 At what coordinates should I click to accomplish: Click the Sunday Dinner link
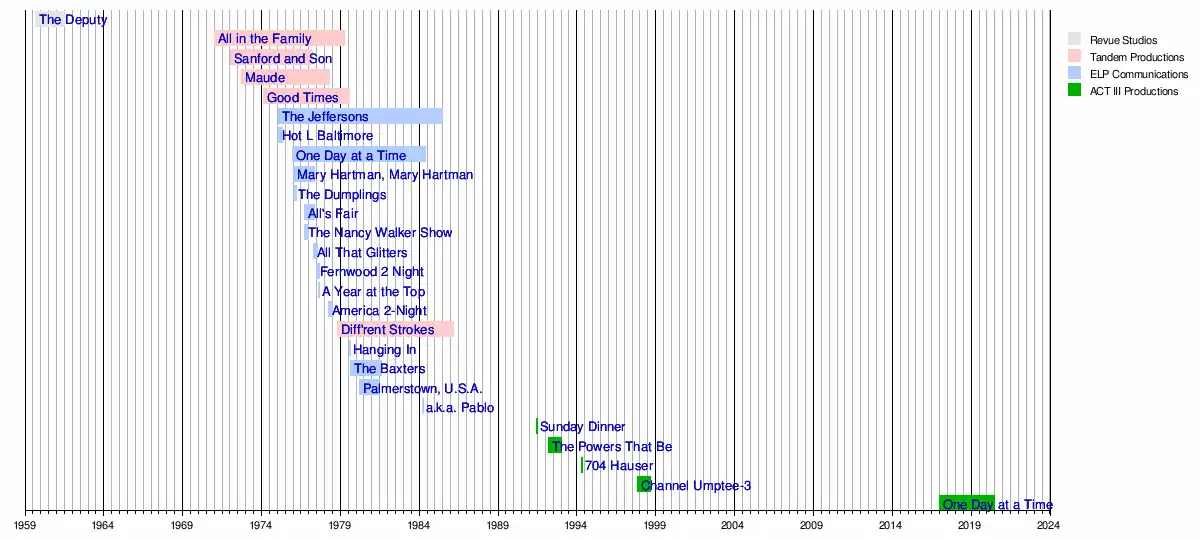[x=582, y=427]
